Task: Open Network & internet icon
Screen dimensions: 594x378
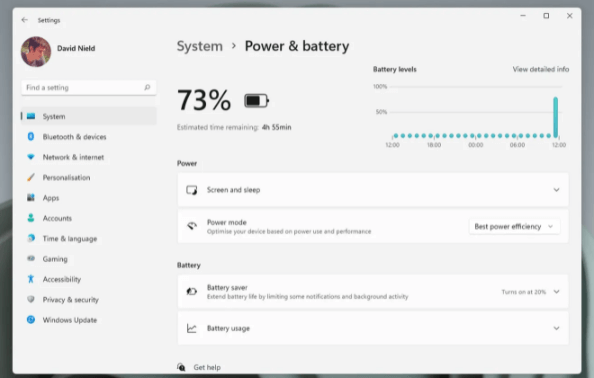Action: (31, 157)
